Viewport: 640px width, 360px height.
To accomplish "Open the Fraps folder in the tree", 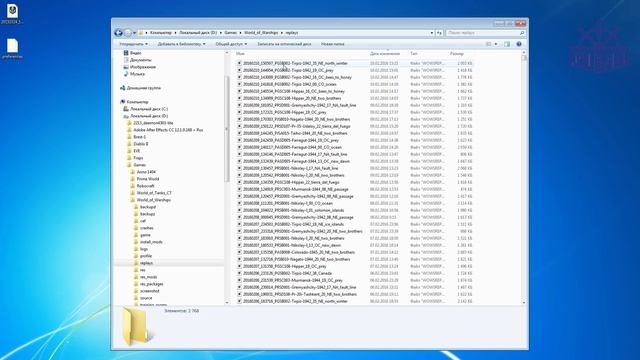I will point(135,158).
